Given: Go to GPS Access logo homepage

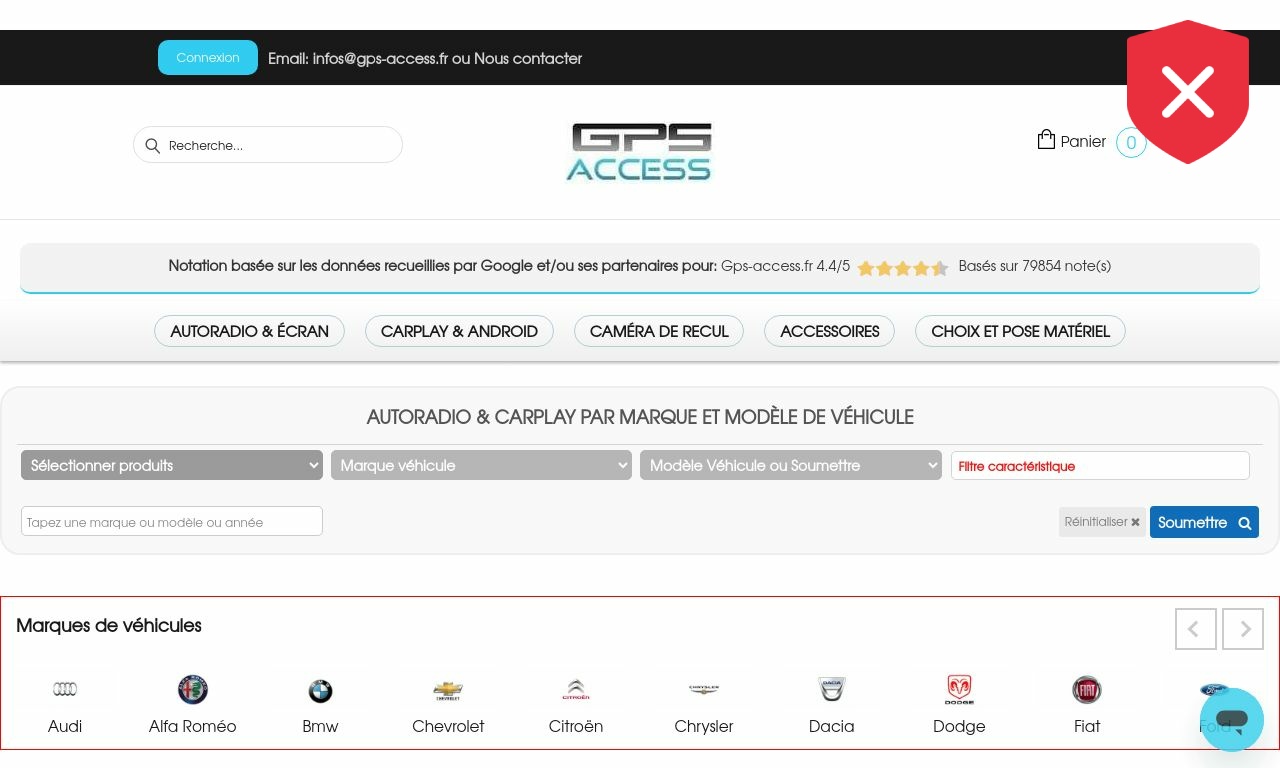Looking at the screenshot, I should pyautogui.click(x=638, y=152).
